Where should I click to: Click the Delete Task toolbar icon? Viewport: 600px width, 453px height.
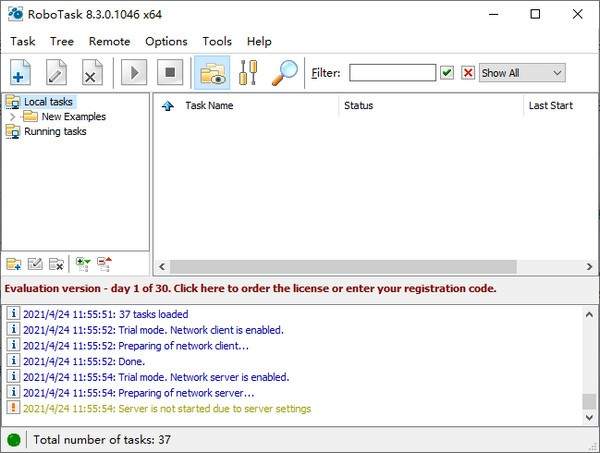tap(91, 73)
